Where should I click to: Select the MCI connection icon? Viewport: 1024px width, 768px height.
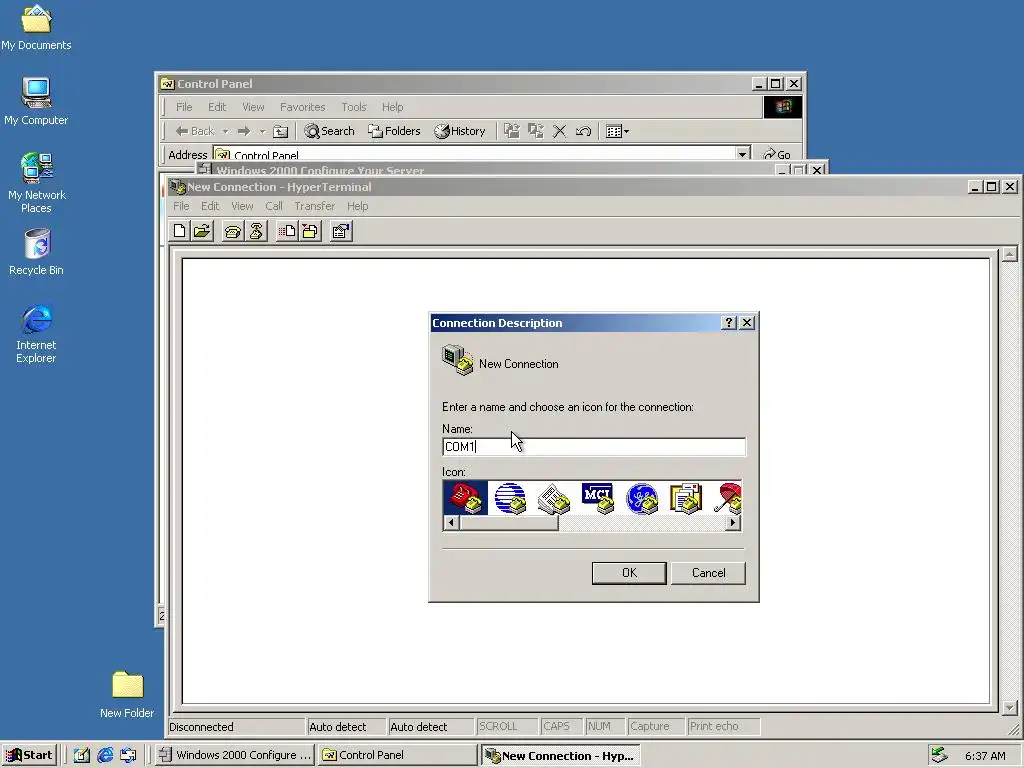[x=598, y=498]
